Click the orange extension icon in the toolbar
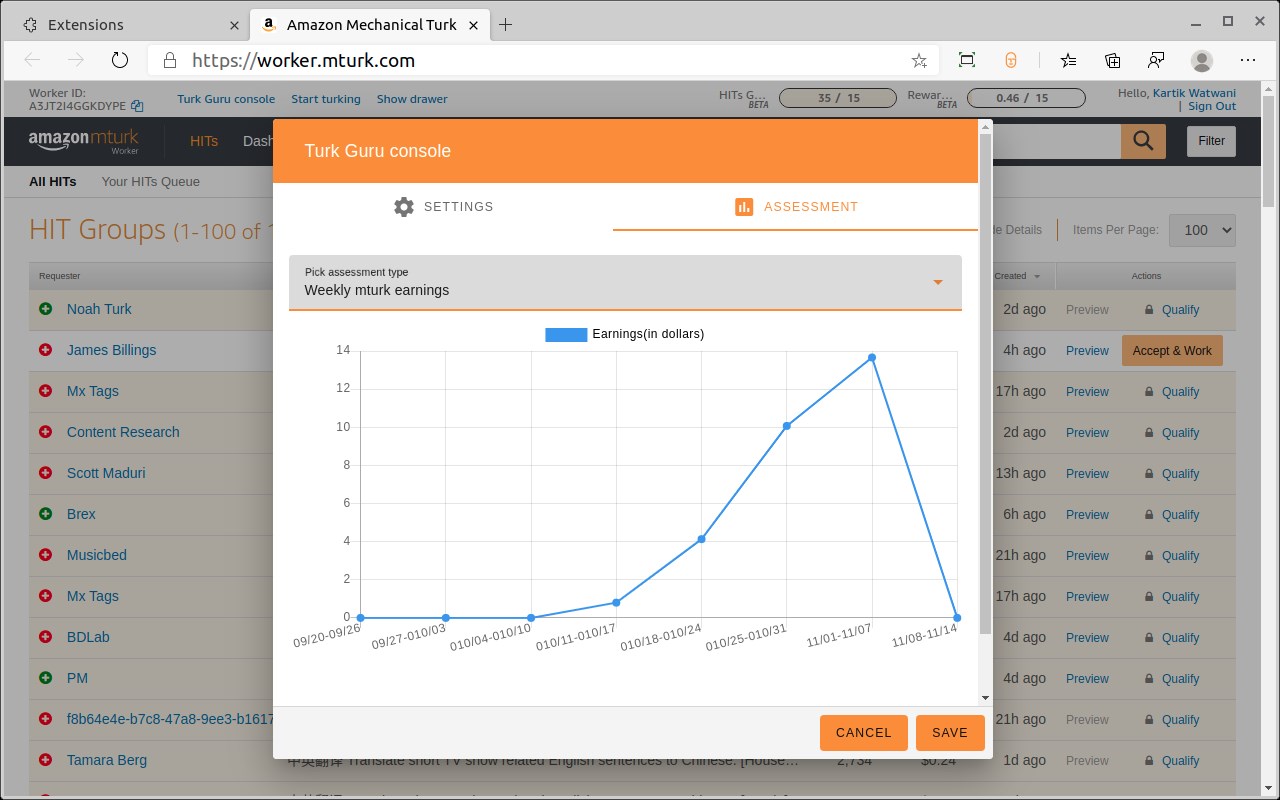1280x800 pixels. 1011,60
